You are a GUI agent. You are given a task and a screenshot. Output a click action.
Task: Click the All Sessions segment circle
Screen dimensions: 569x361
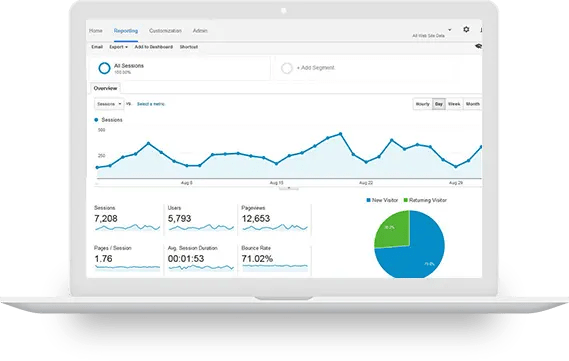point(104,68)
